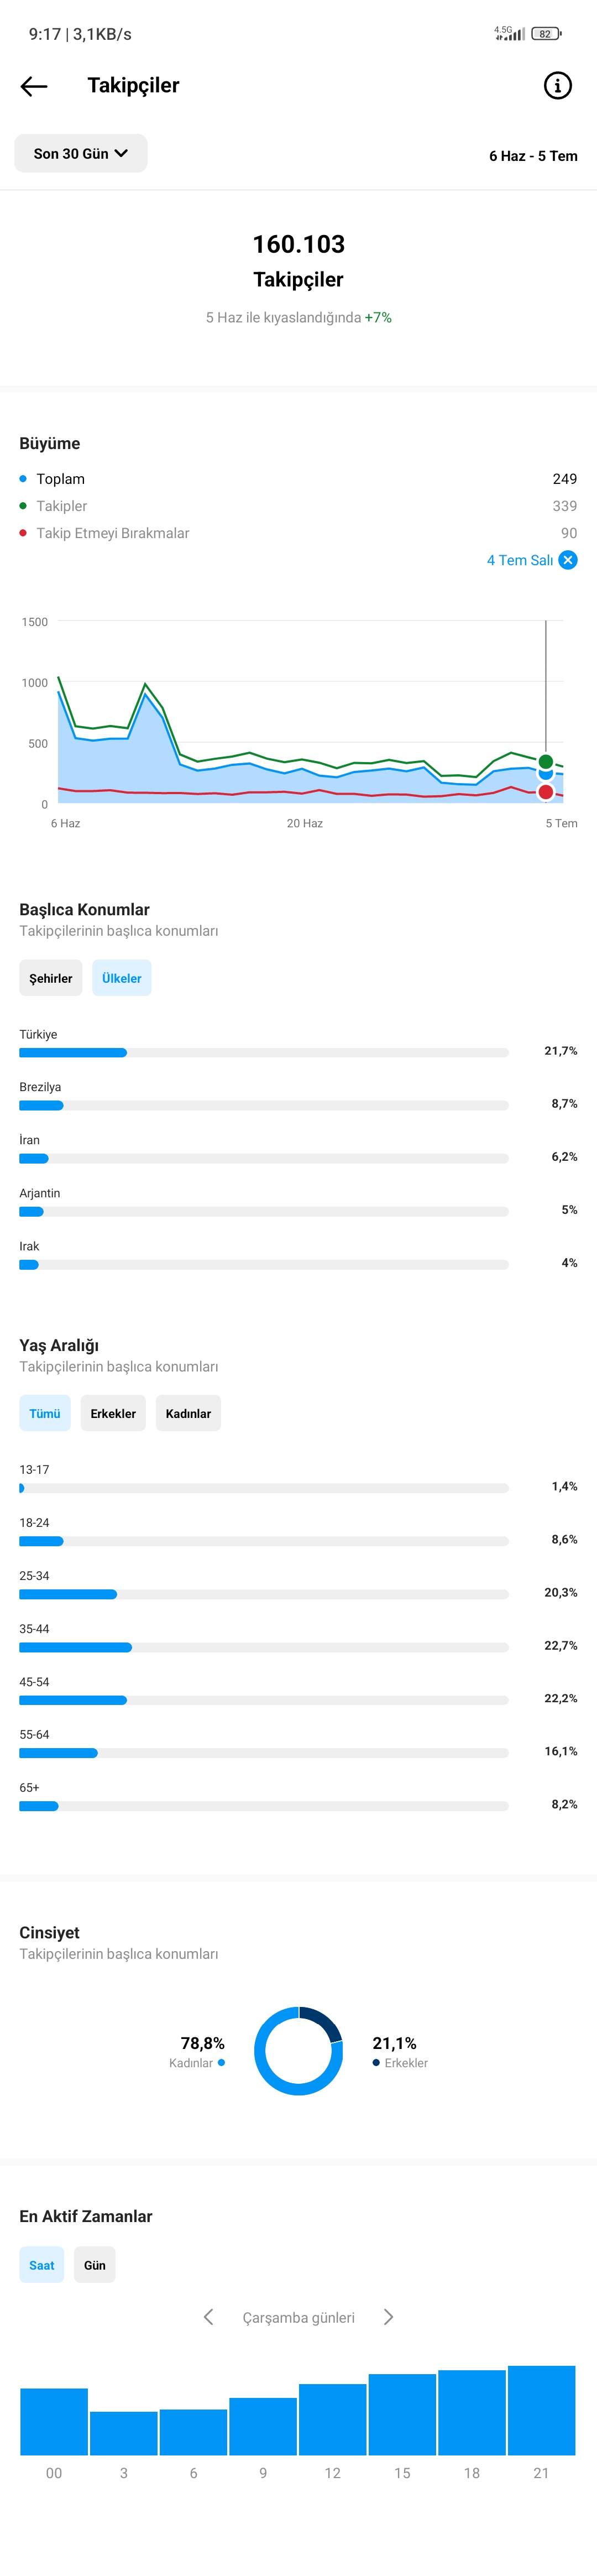Filter age range by Kadınlar
Image resolution: width=597 pixels, height=2576 pixels.
point(188,1413)
